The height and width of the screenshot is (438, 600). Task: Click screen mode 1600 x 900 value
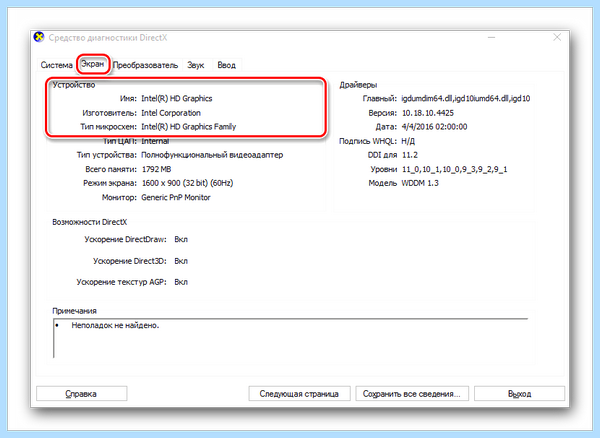[188, 183]
